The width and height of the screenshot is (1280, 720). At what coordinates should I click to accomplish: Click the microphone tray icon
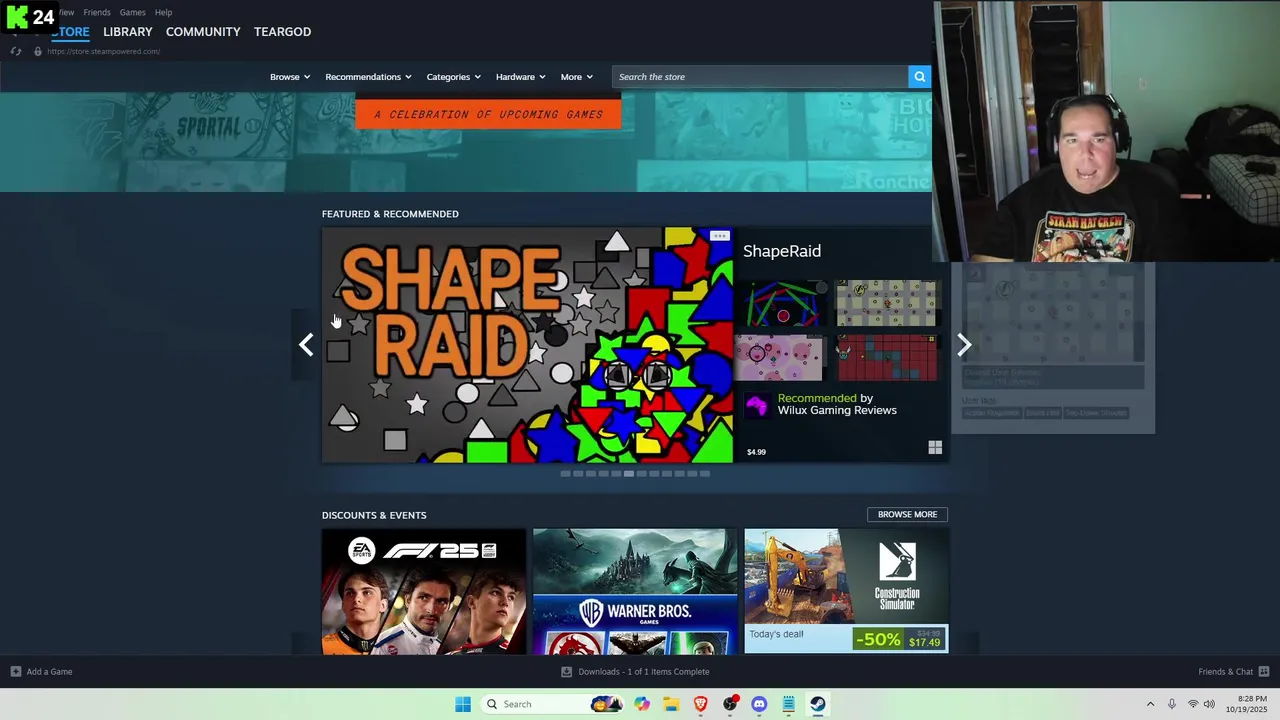pos(1172,704)
